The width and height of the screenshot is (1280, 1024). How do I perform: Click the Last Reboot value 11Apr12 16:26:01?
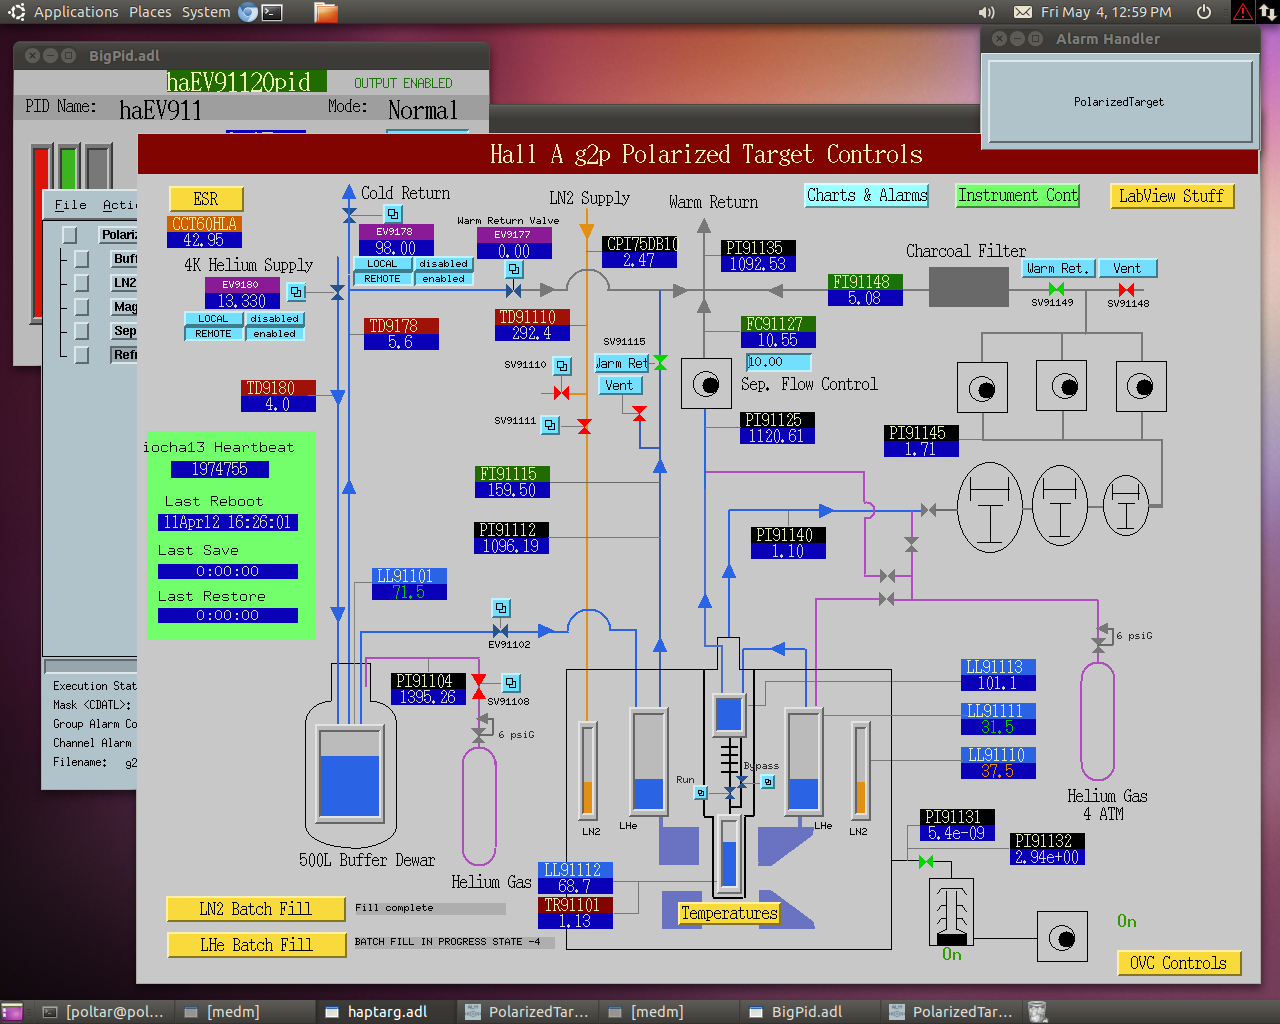click(x=227, y=522)
